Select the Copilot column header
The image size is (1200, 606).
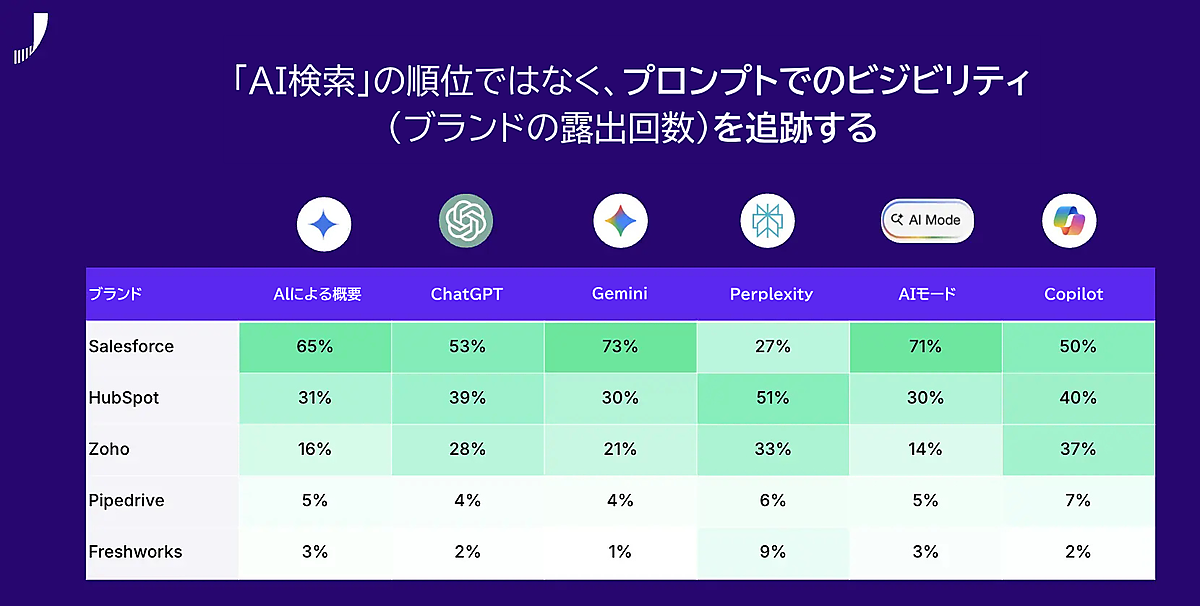[1074, 294]
